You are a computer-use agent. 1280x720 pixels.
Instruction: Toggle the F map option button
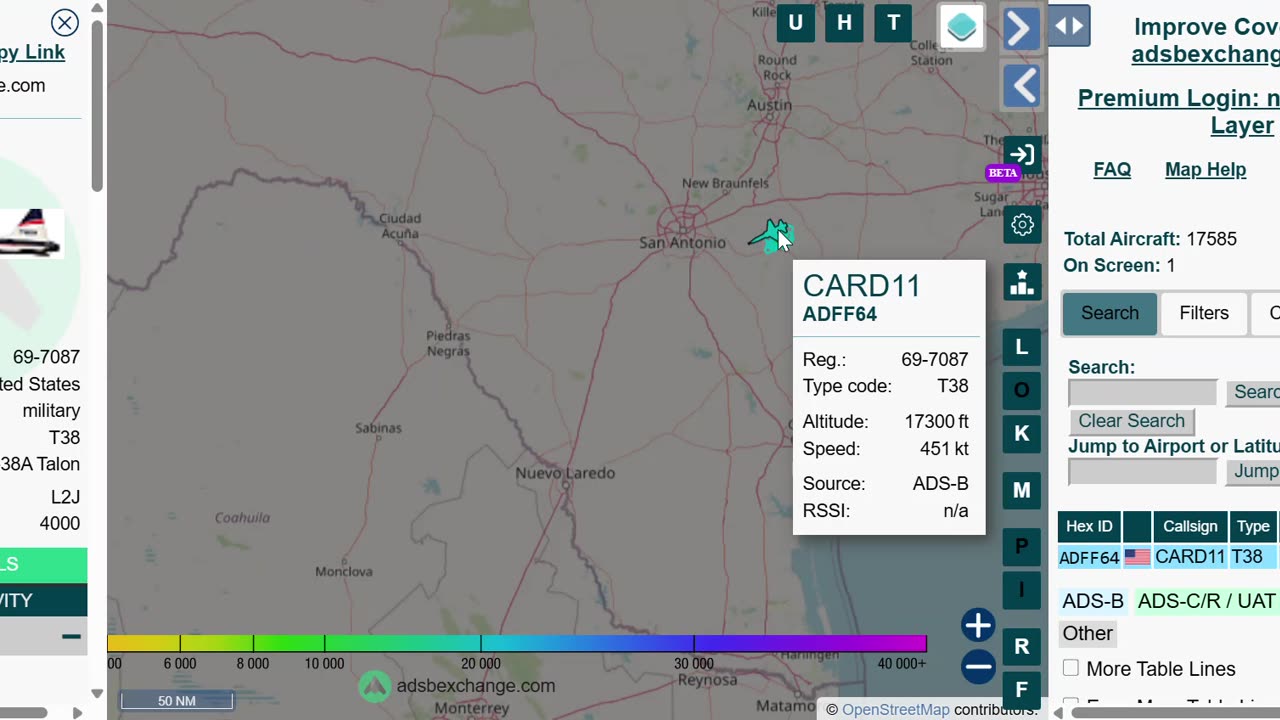point(1022,689)
